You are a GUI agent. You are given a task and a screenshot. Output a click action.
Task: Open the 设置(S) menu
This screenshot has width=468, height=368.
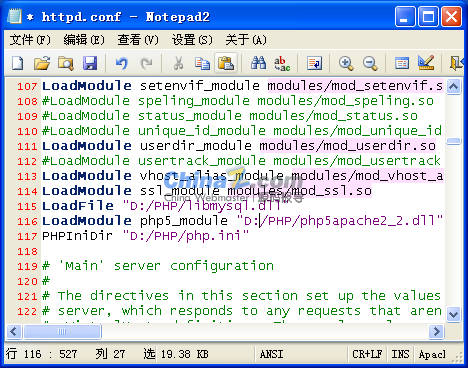point(192,40)
